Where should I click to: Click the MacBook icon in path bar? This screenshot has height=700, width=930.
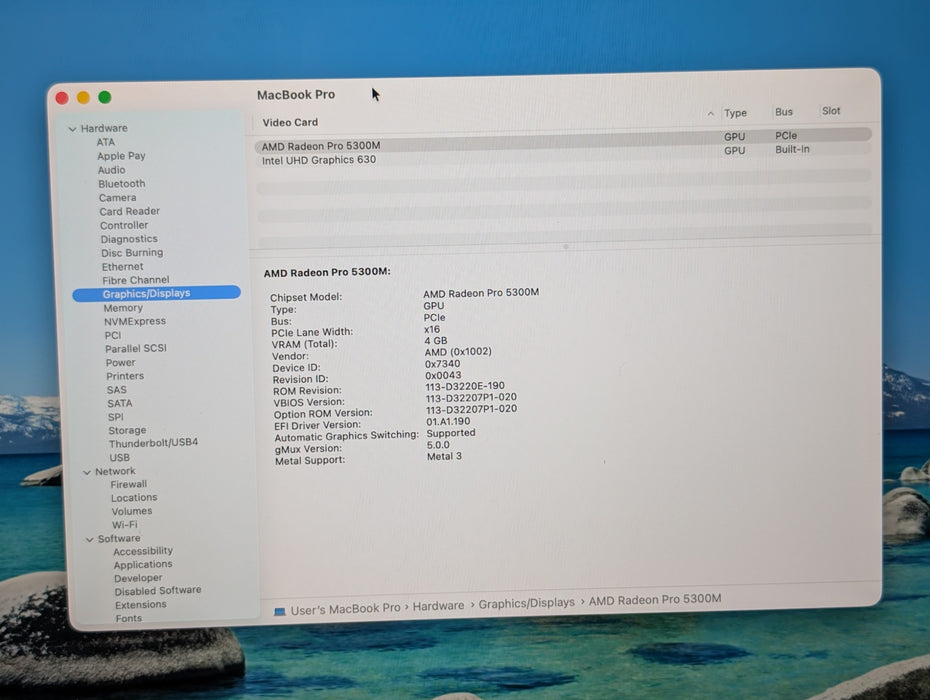click(x=280, y=611)
